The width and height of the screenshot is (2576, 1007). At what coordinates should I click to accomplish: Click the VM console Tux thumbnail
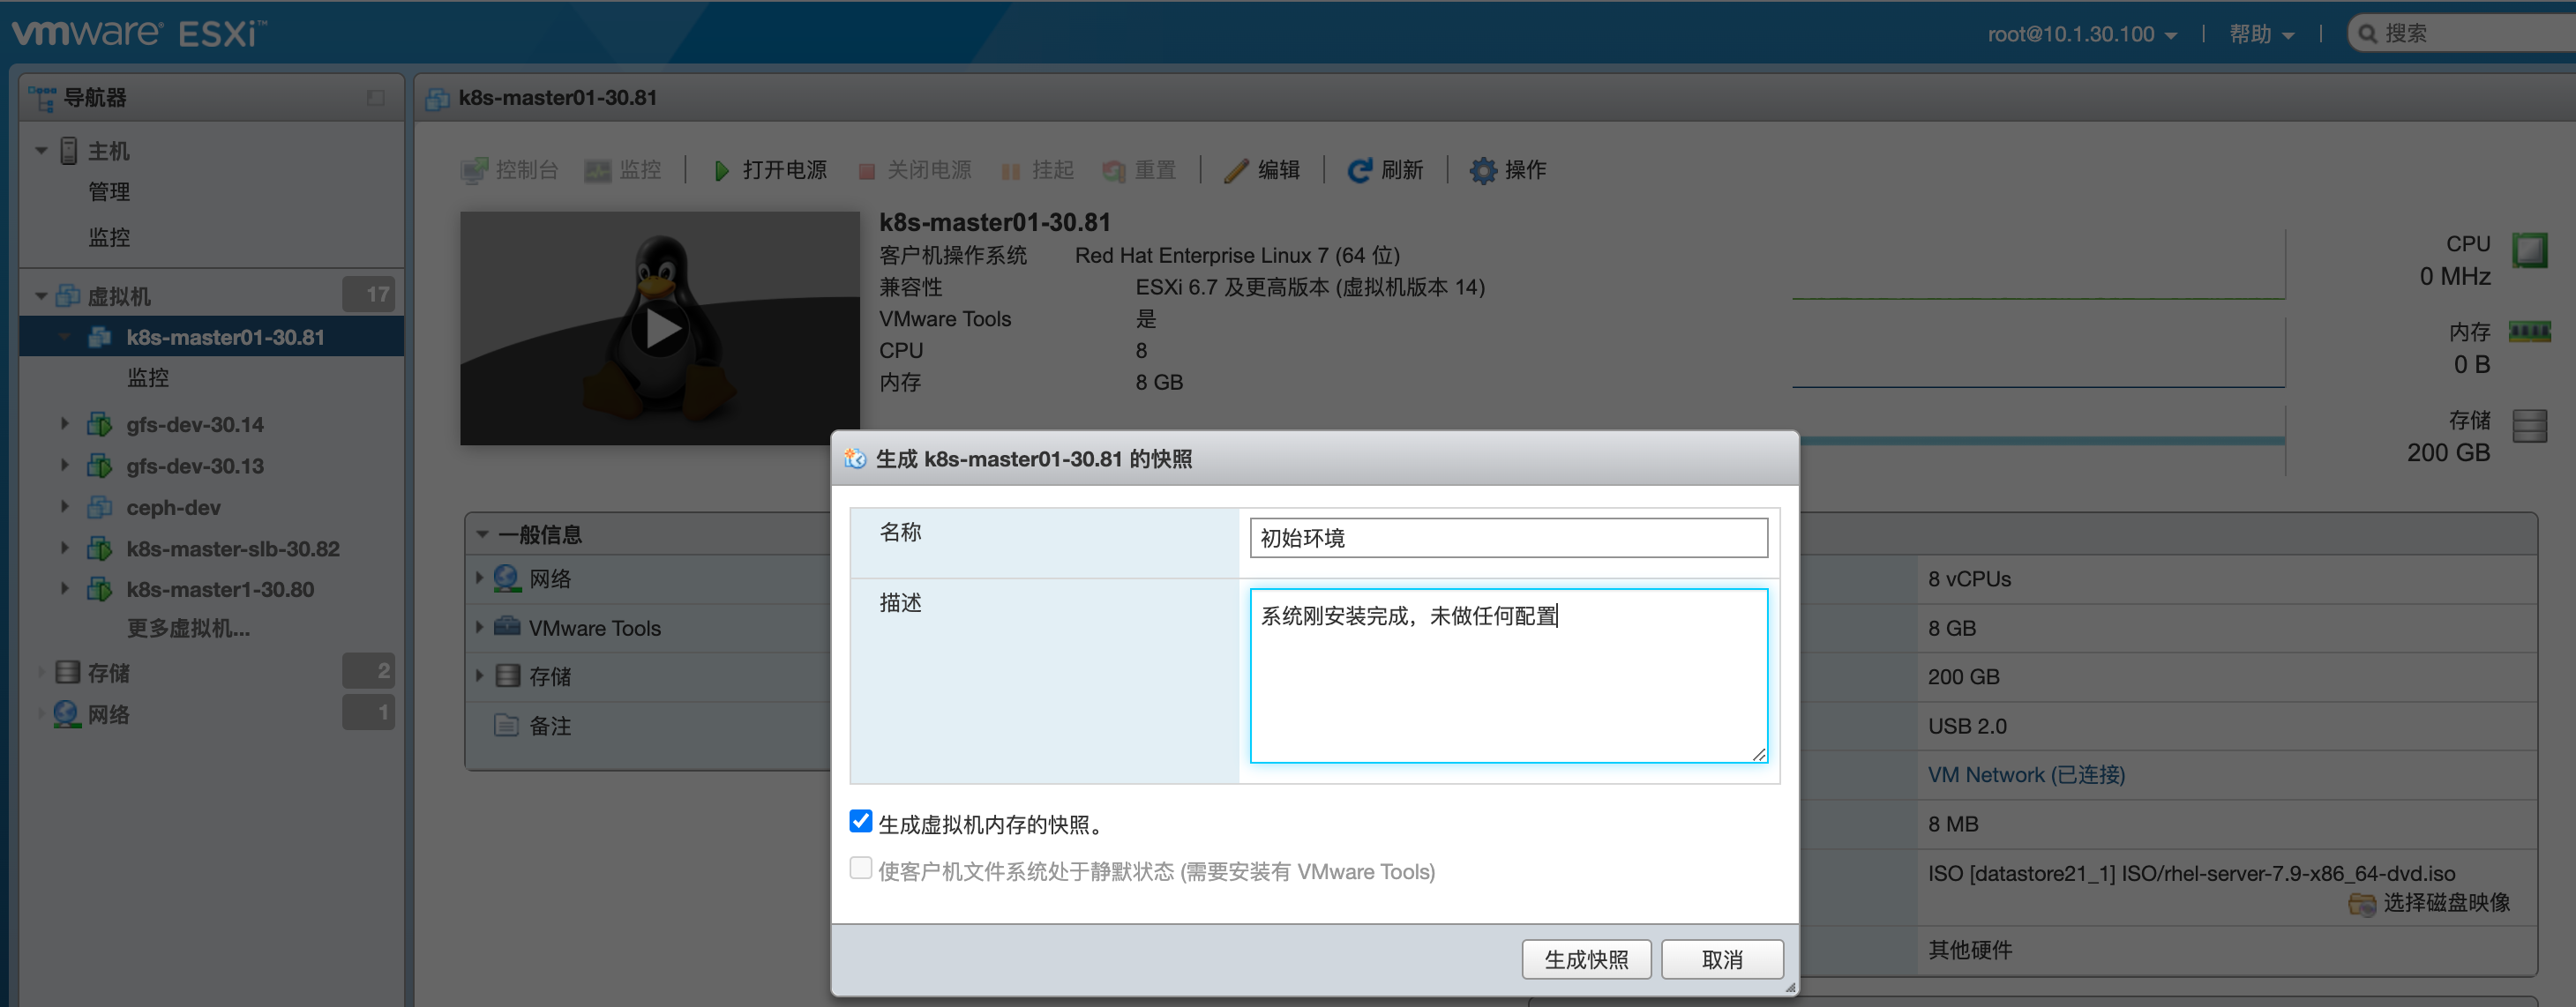point(660,328)
